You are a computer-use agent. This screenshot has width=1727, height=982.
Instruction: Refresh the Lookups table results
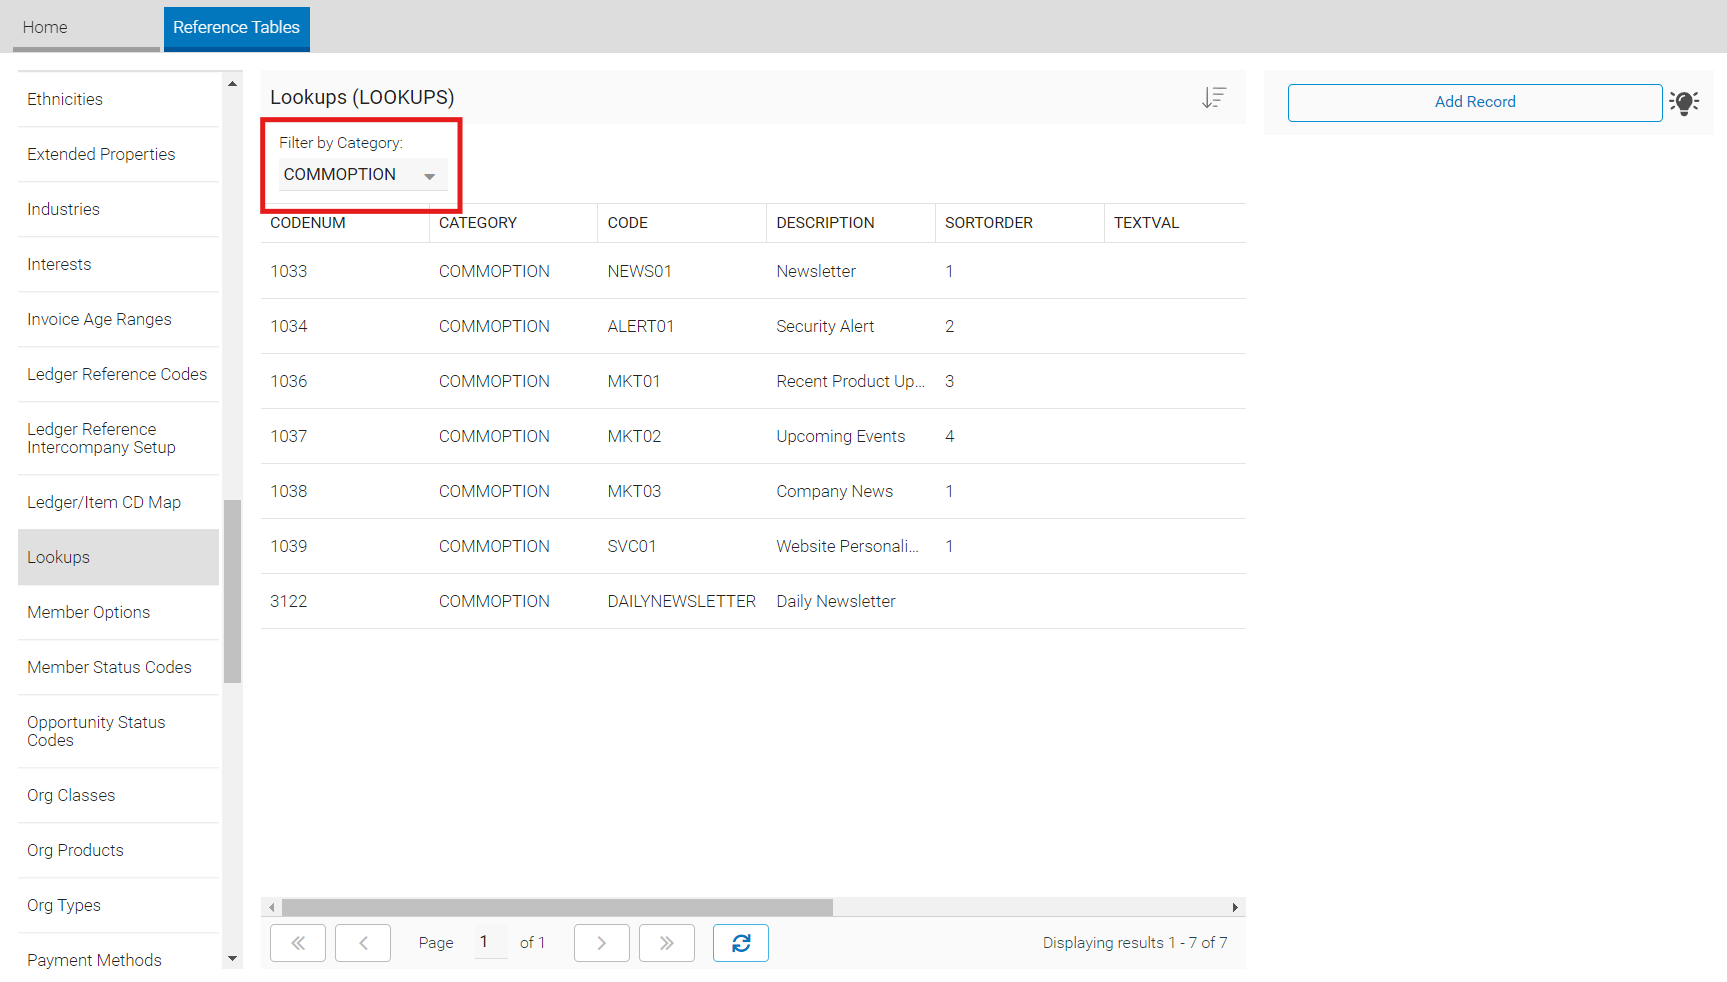pos(741,943)
